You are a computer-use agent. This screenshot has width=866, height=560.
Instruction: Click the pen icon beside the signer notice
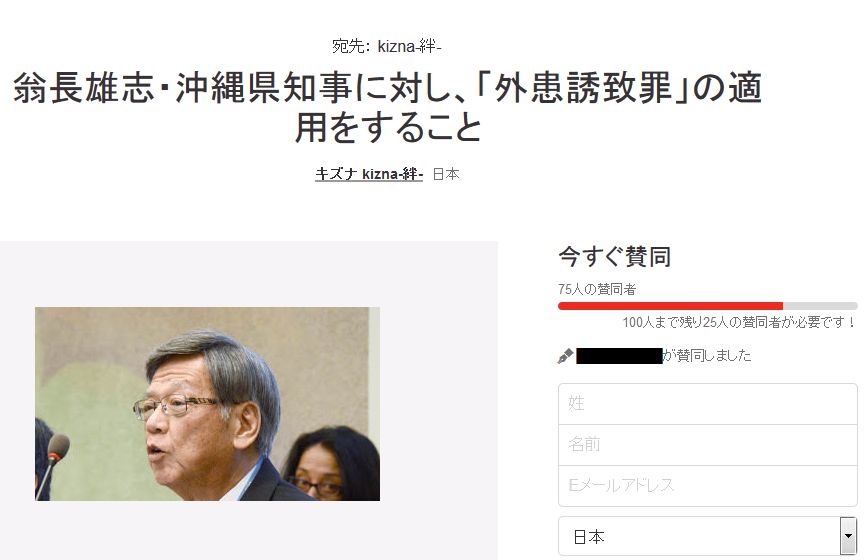564,356
